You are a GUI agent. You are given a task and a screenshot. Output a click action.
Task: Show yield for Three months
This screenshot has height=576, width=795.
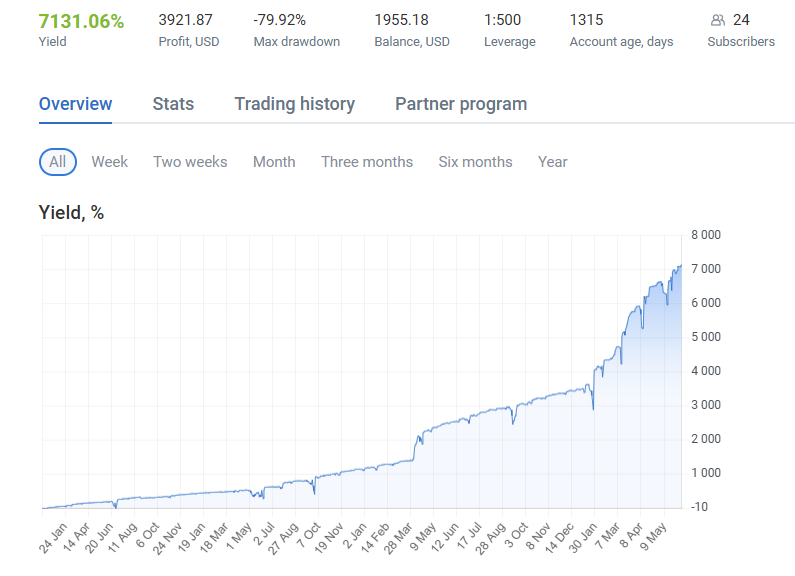pos(367,162)
